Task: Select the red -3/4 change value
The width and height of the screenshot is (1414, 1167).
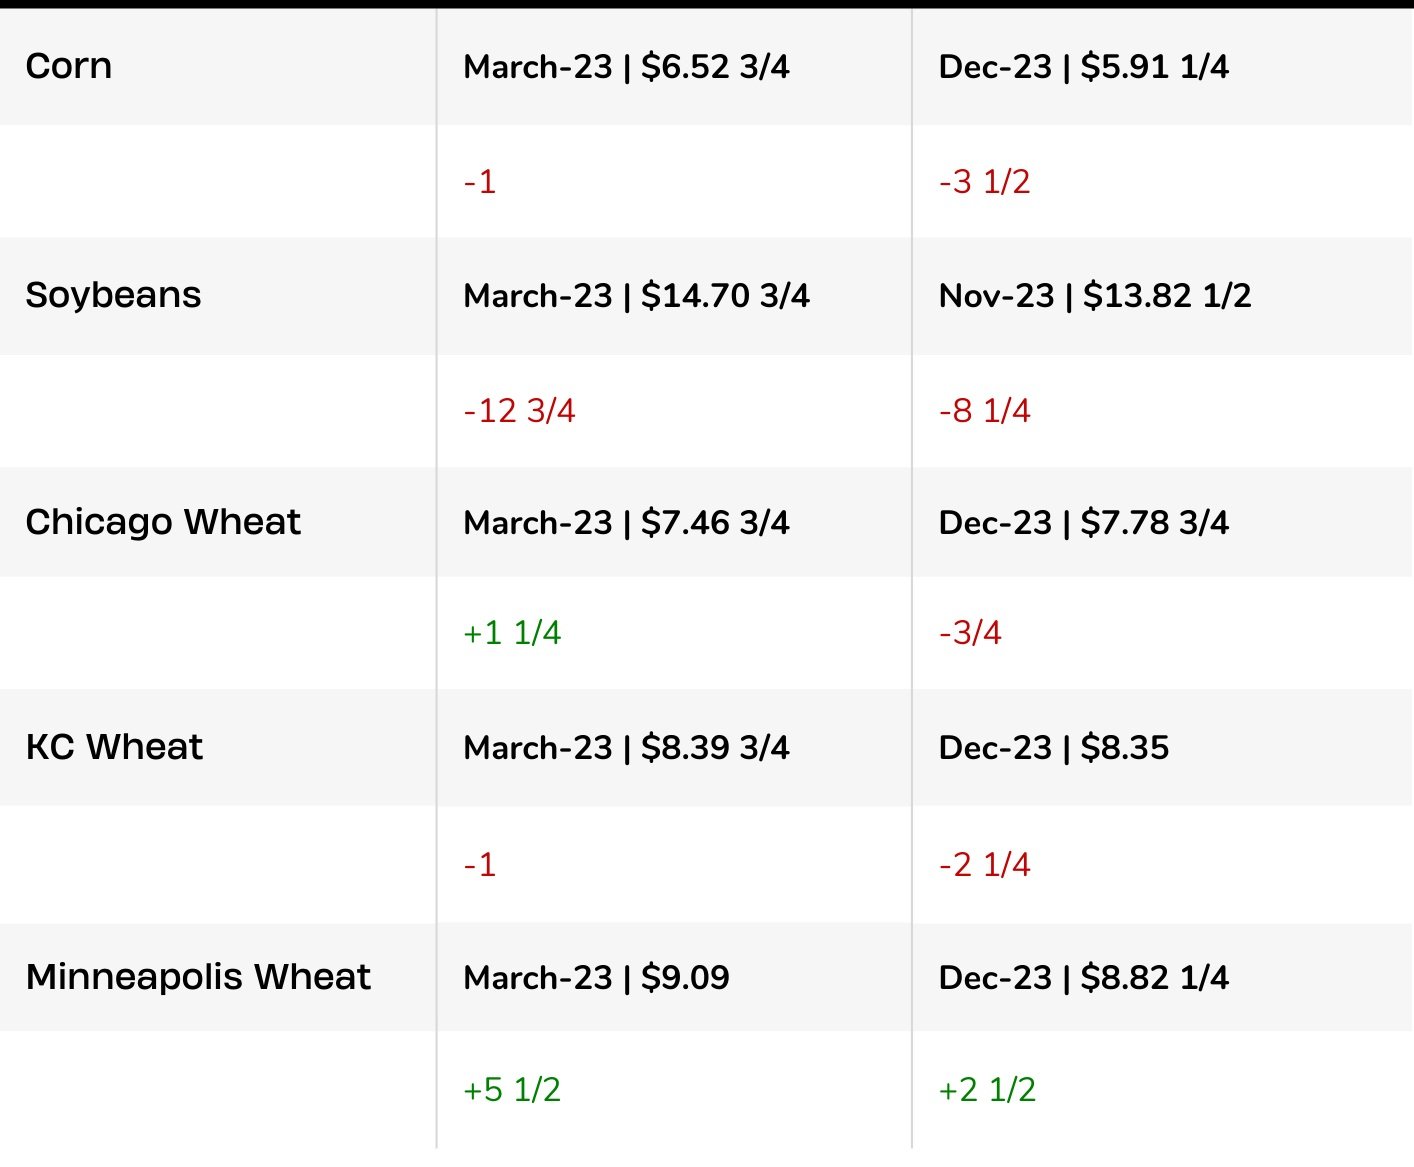Action: tap(970, 633)
